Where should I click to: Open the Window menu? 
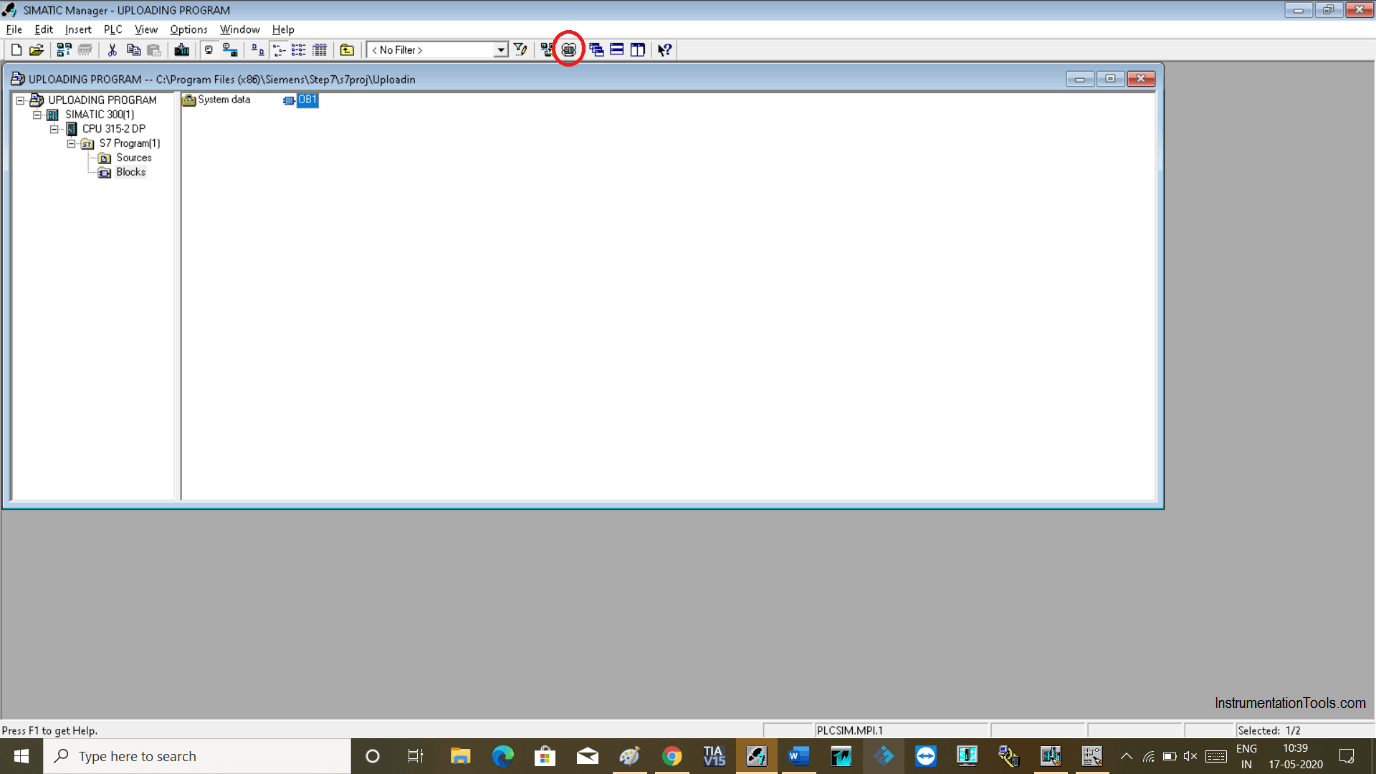click(240, 29)
